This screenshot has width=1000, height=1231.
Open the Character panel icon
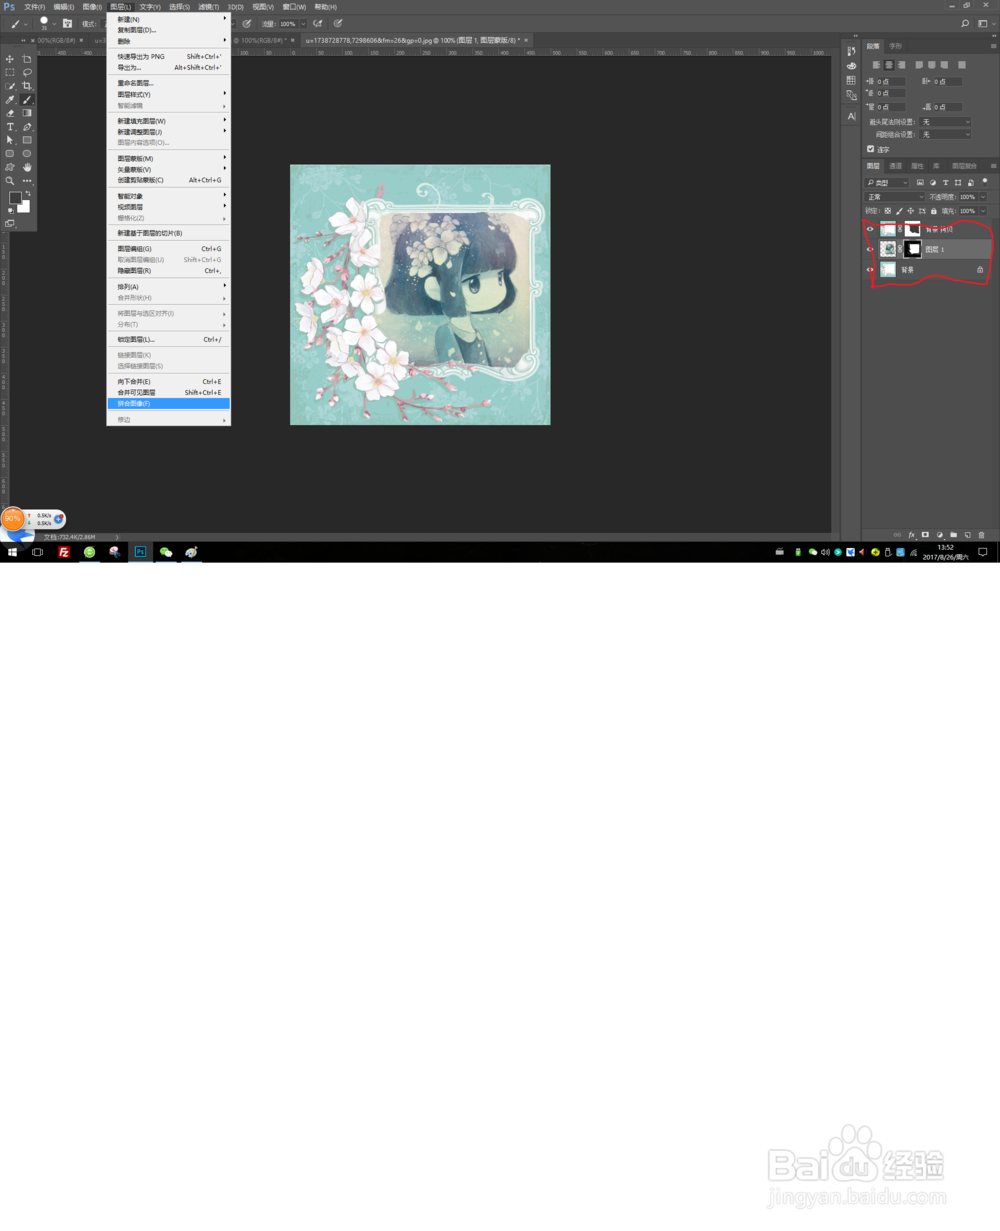(851, 116)
